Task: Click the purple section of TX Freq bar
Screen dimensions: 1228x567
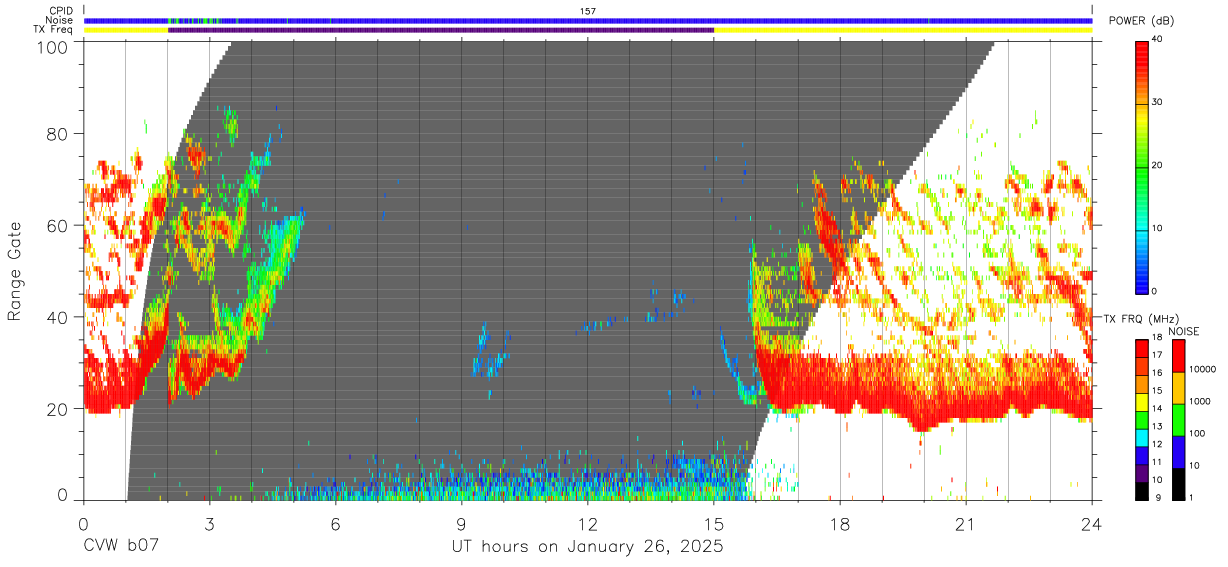Action: [x=441, y=30]
